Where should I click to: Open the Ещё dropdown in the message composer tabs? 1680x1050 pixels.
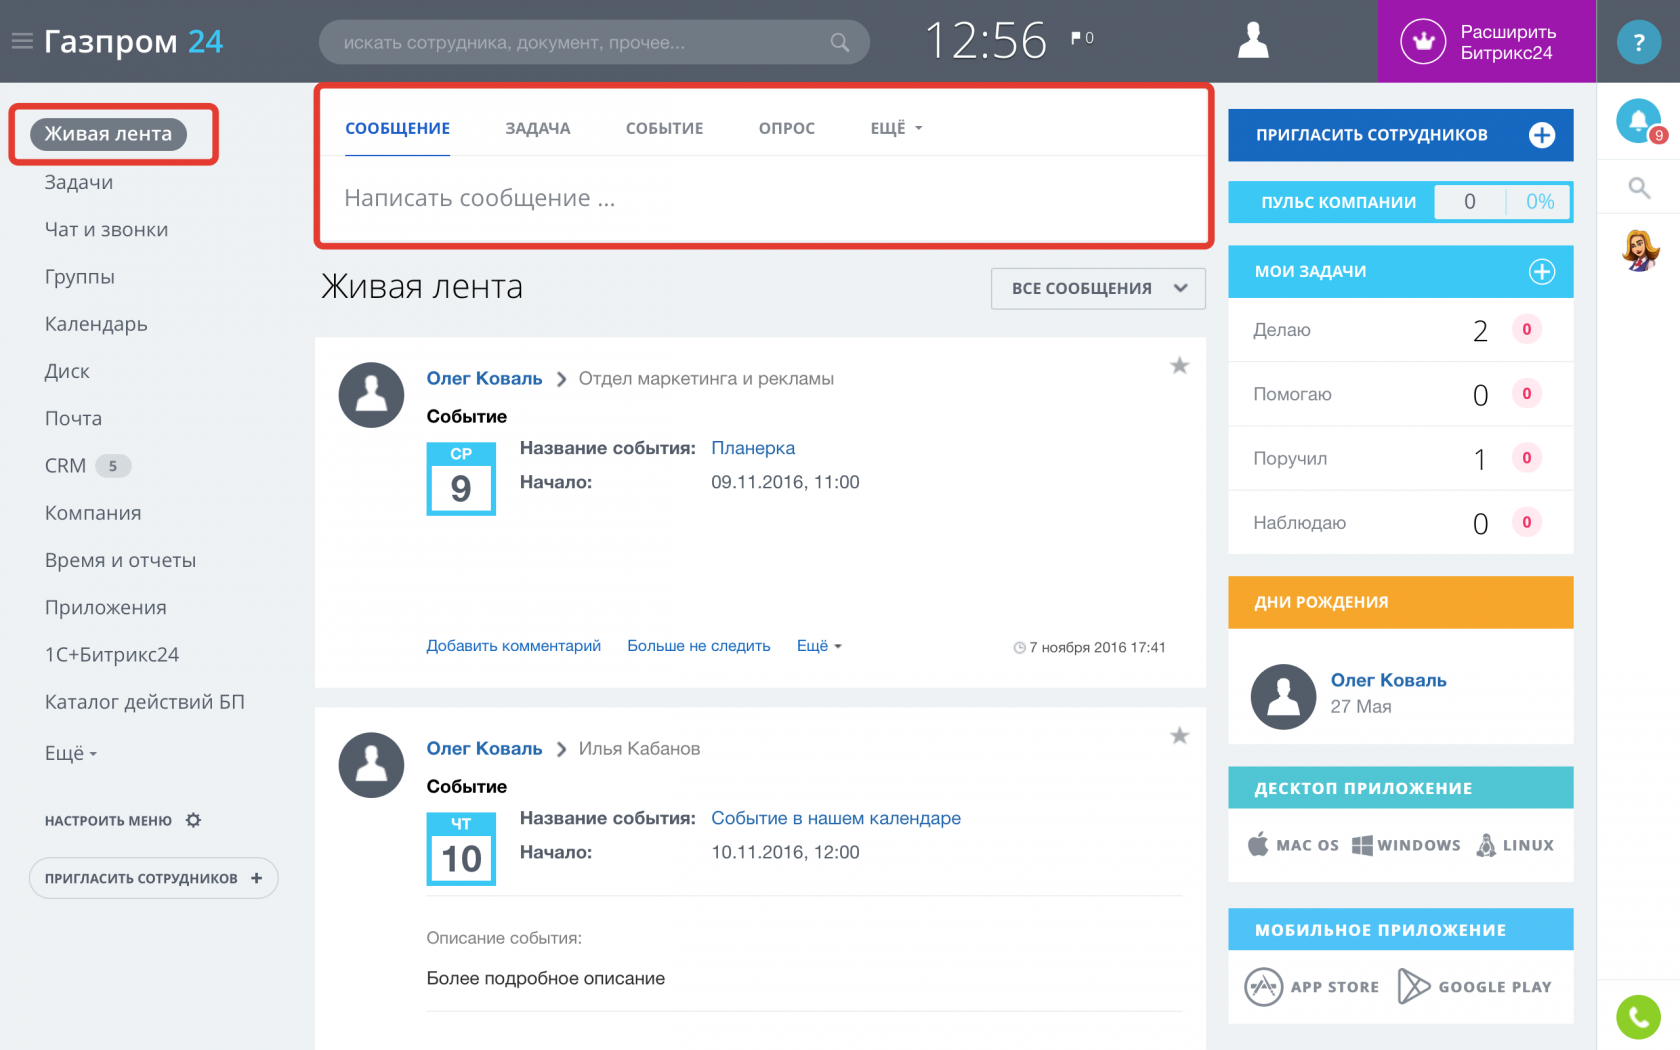896,128
